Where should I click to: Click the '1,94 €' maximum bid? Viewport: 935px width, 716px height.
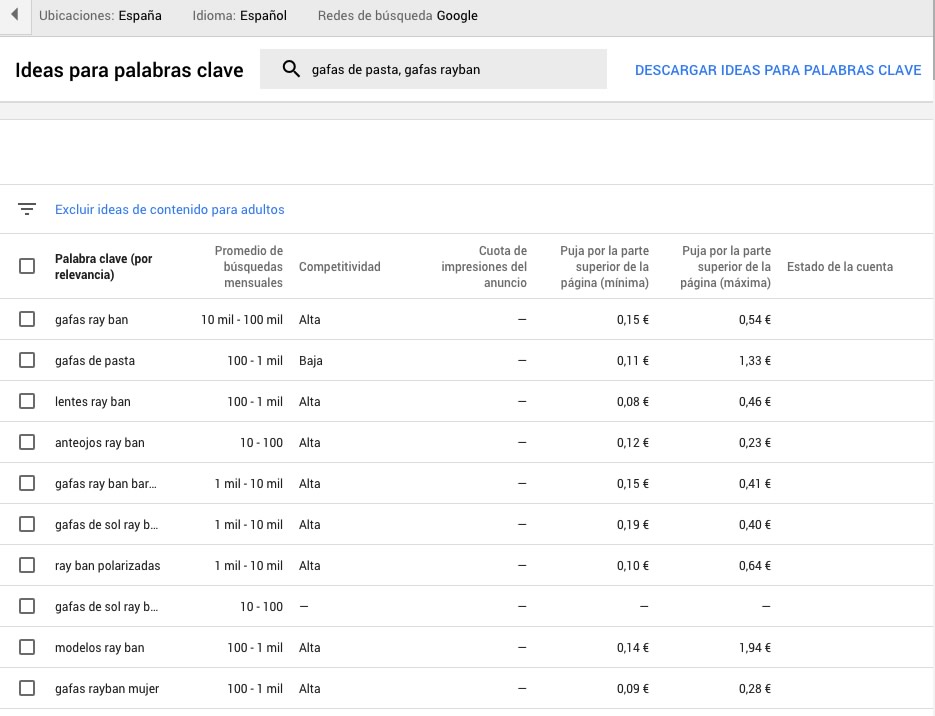click(x=754, y=647)
